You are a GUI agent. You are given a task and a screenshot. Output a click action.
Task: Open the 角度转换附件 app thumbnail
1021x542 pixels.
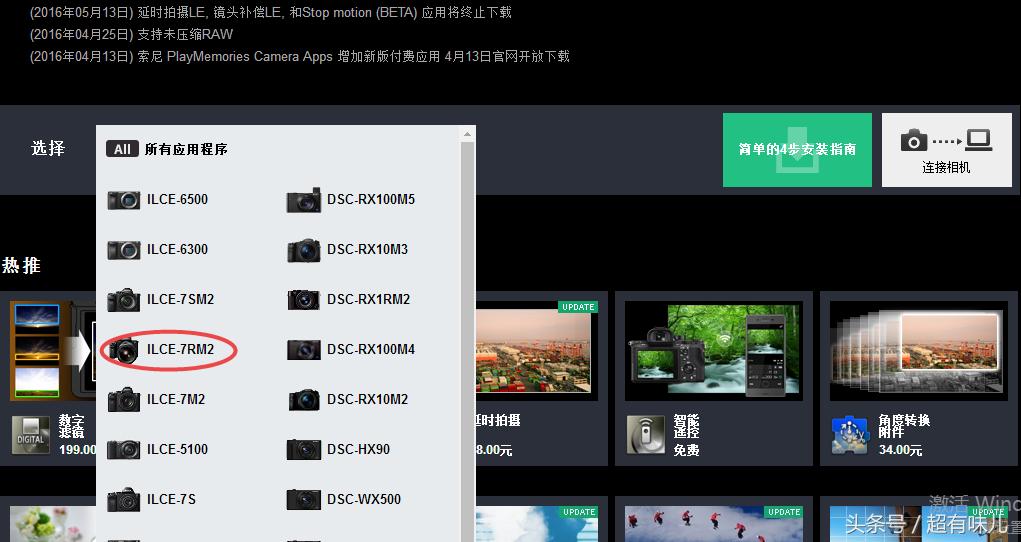click(x=919, y=350)
